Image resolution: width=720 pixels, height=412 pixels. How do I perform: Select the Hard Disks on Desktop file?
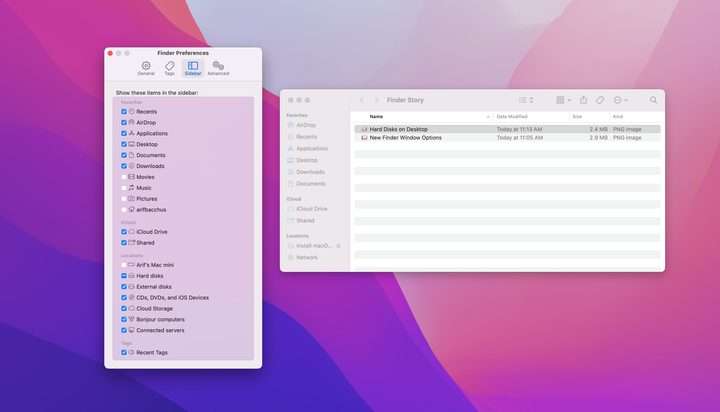tap(507, 130)
